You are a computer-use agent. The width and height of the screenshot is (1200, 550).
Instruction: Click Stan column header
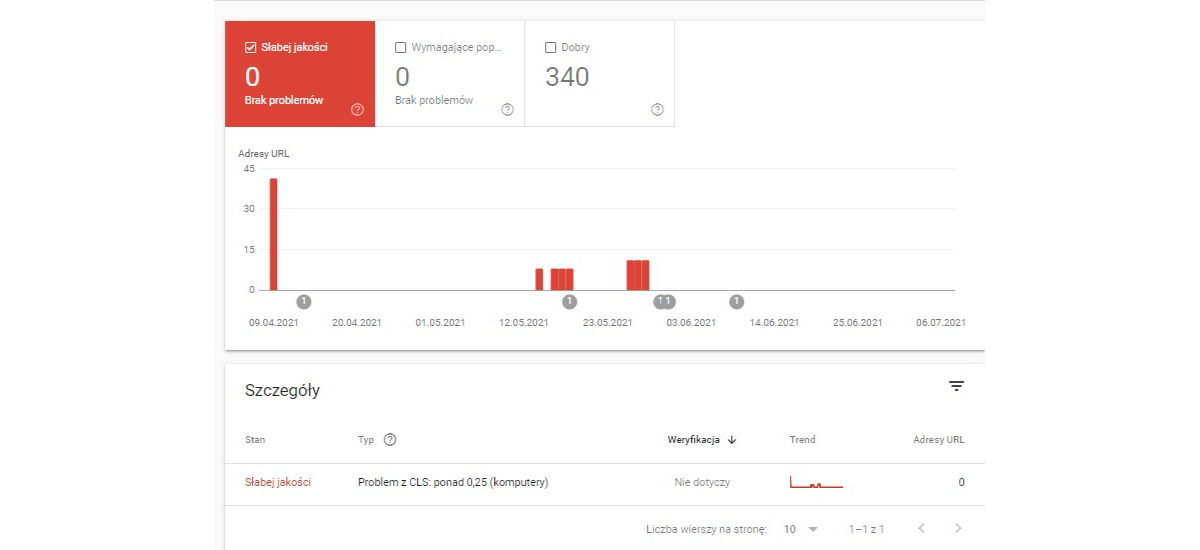coord(255,440)
